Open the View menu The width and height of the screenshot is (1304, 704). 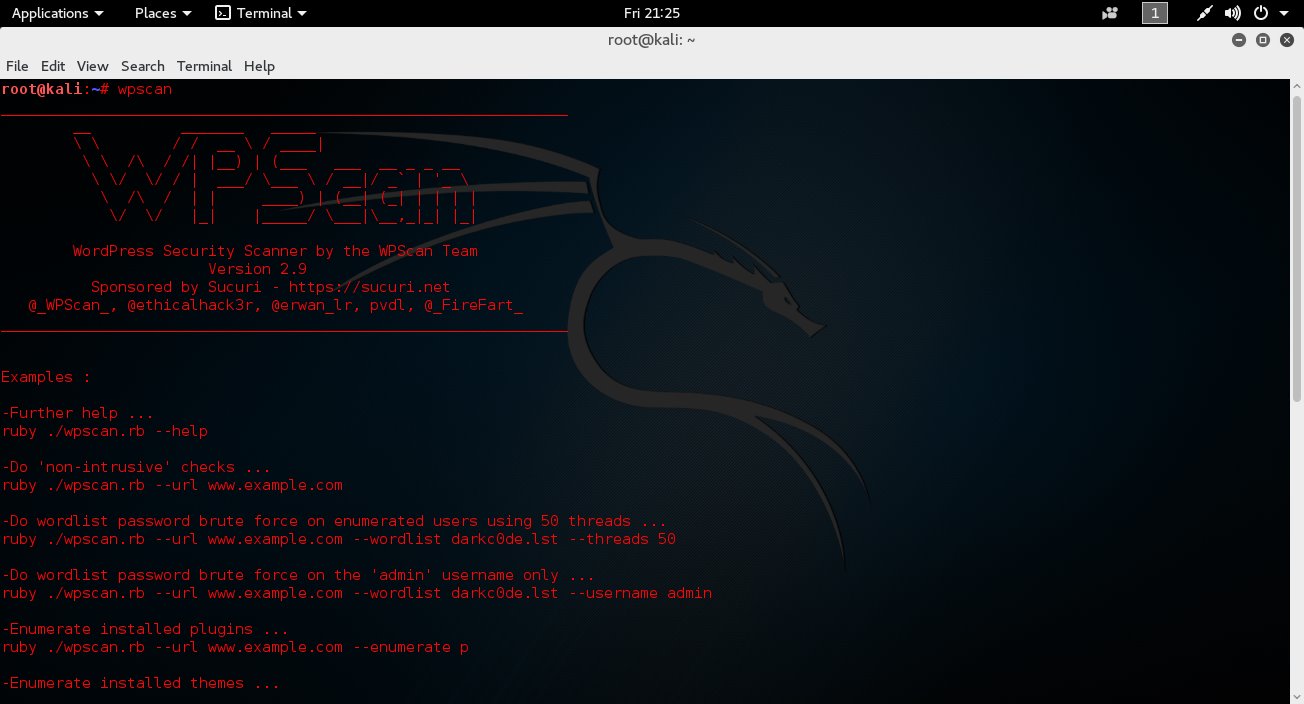[x=92, y=66]
